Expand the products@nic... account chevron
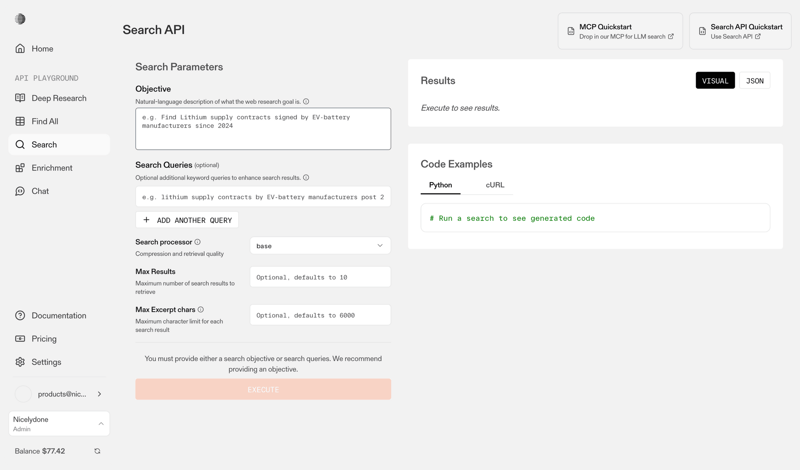Image resolution: width=800 pixels, height=470 pixels. (99, 394)
